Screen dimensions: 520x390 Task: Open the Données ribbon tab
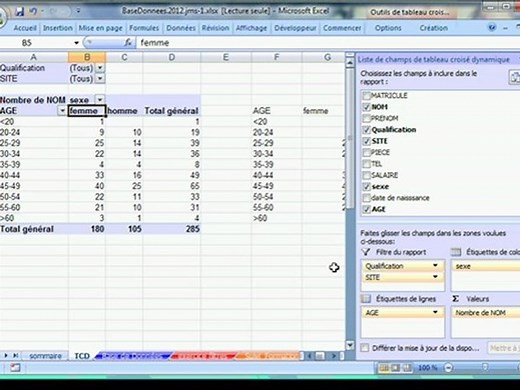pos(181,28)
